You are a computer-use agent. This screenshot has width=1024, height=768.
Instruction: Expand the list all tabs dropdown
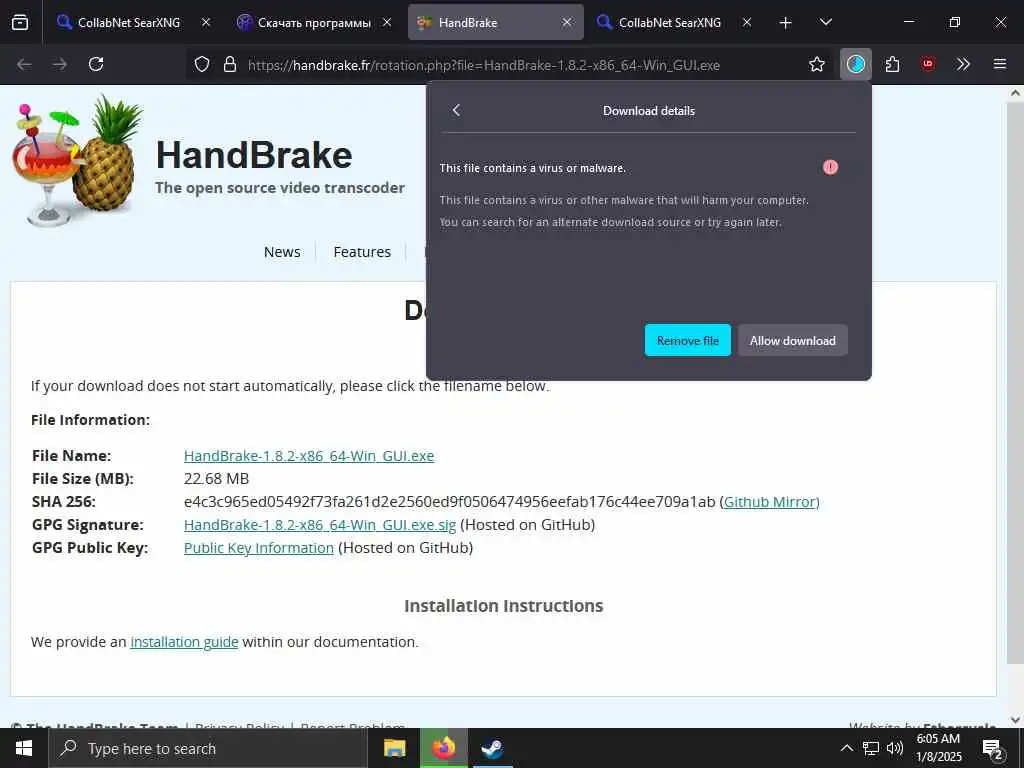pyautogui.click(x=825, y=22)
